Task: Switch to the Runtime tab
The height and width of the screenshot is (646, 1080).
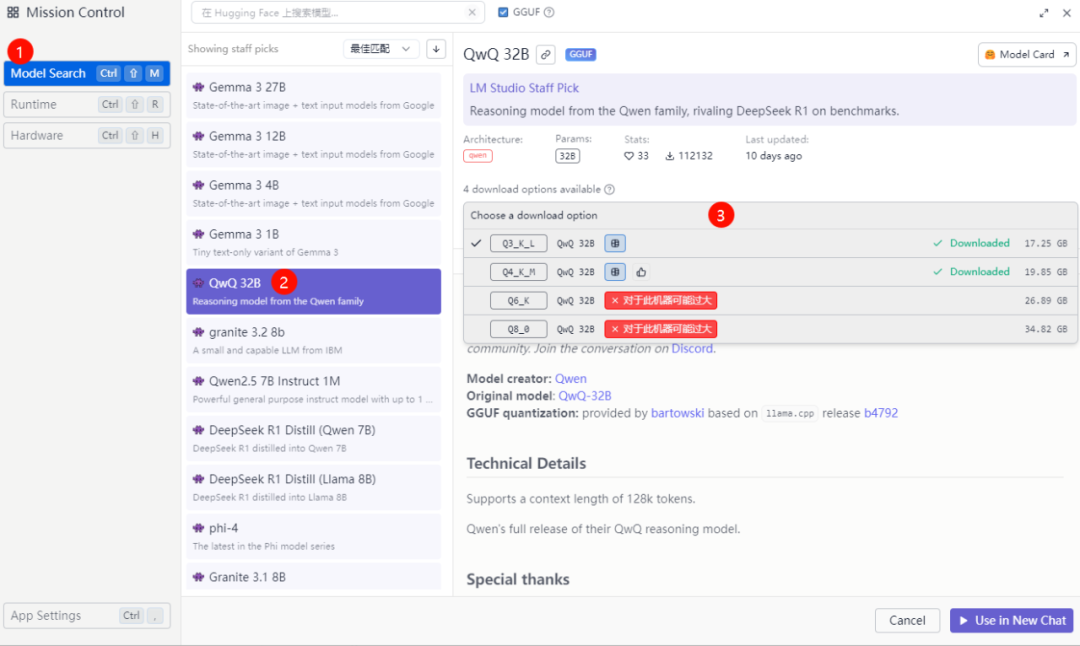Action: [87, 105]
